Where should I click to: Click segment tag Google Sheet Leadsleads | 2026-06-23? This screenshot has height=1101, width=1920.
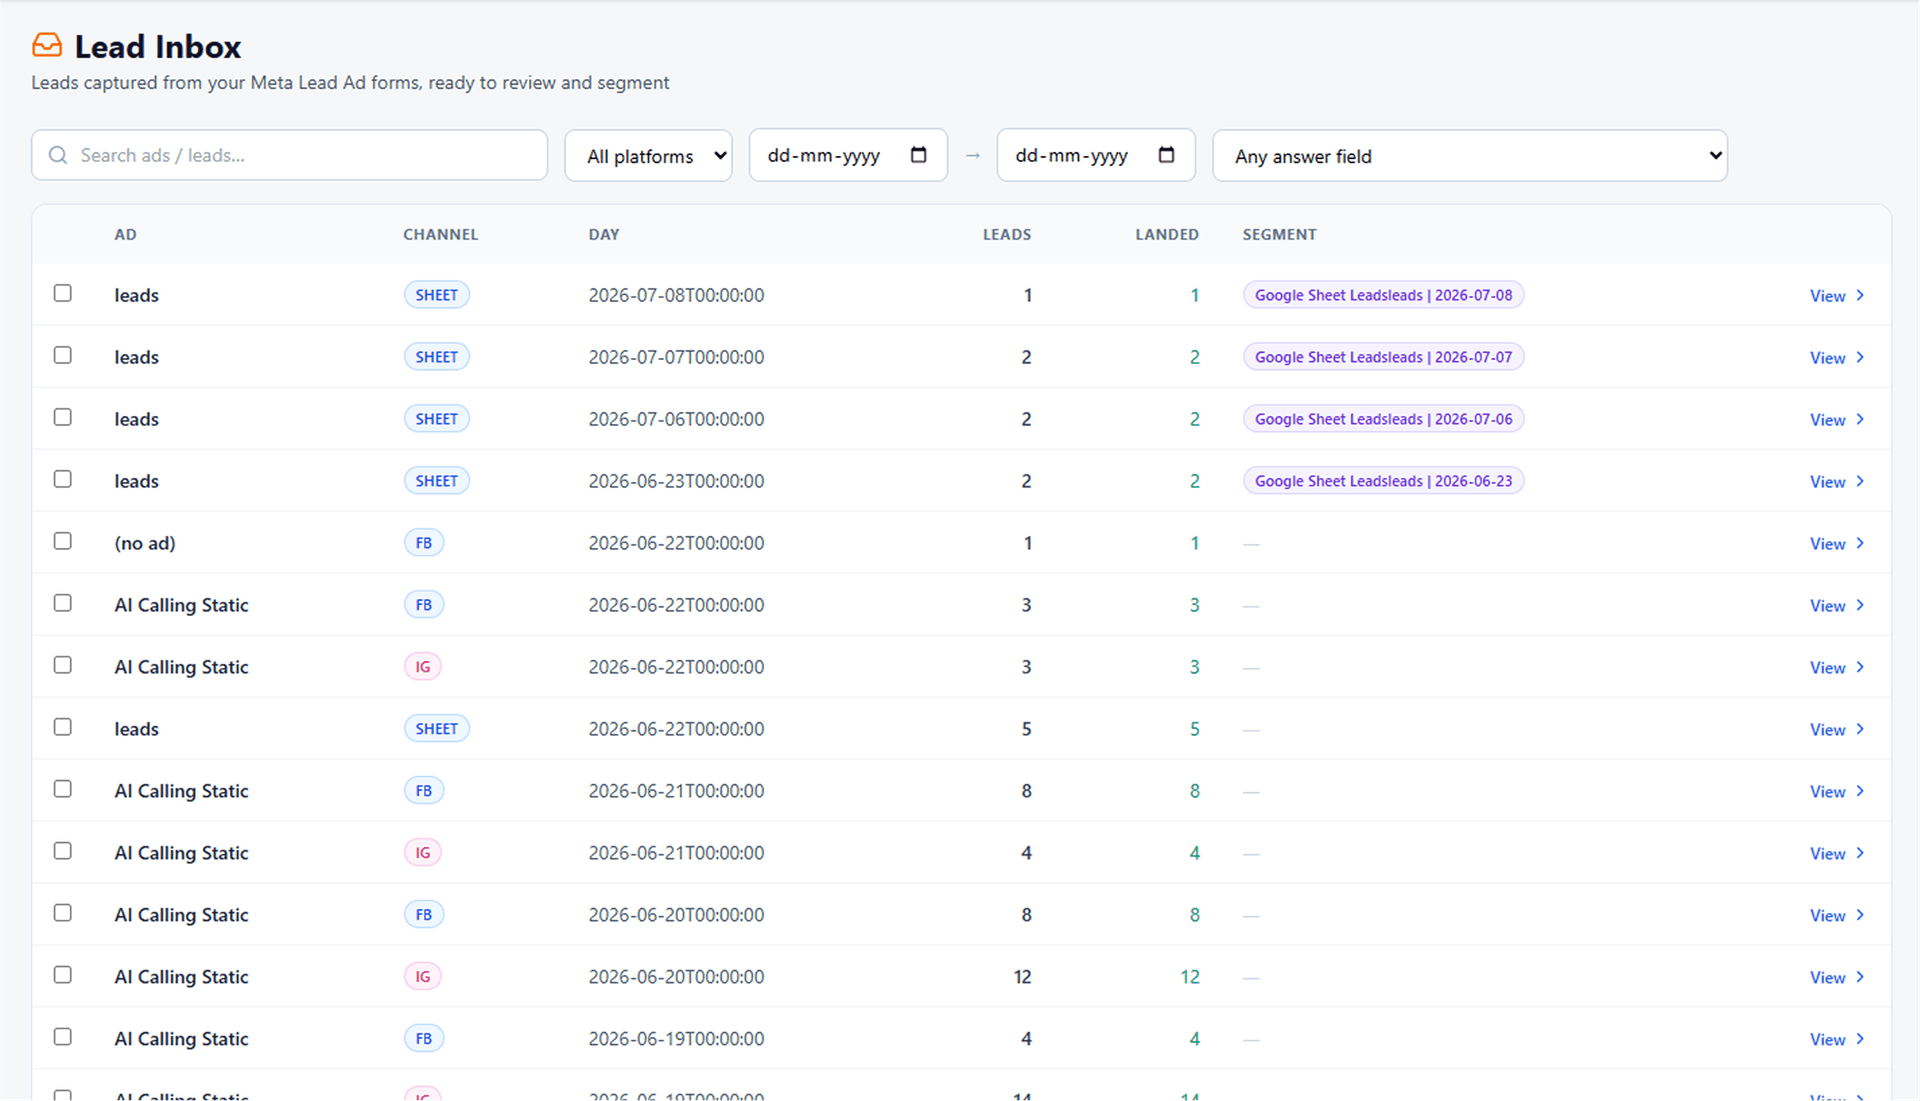click(x=1383, y=481)
